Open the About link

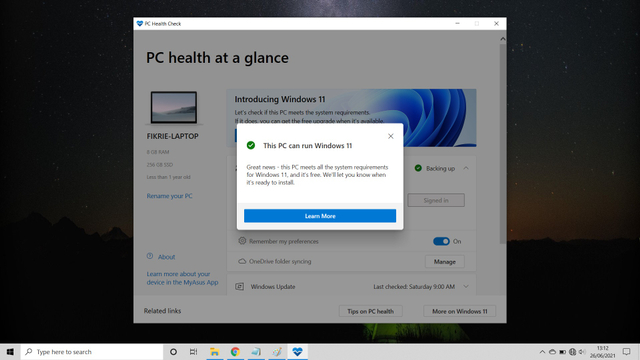167,257
